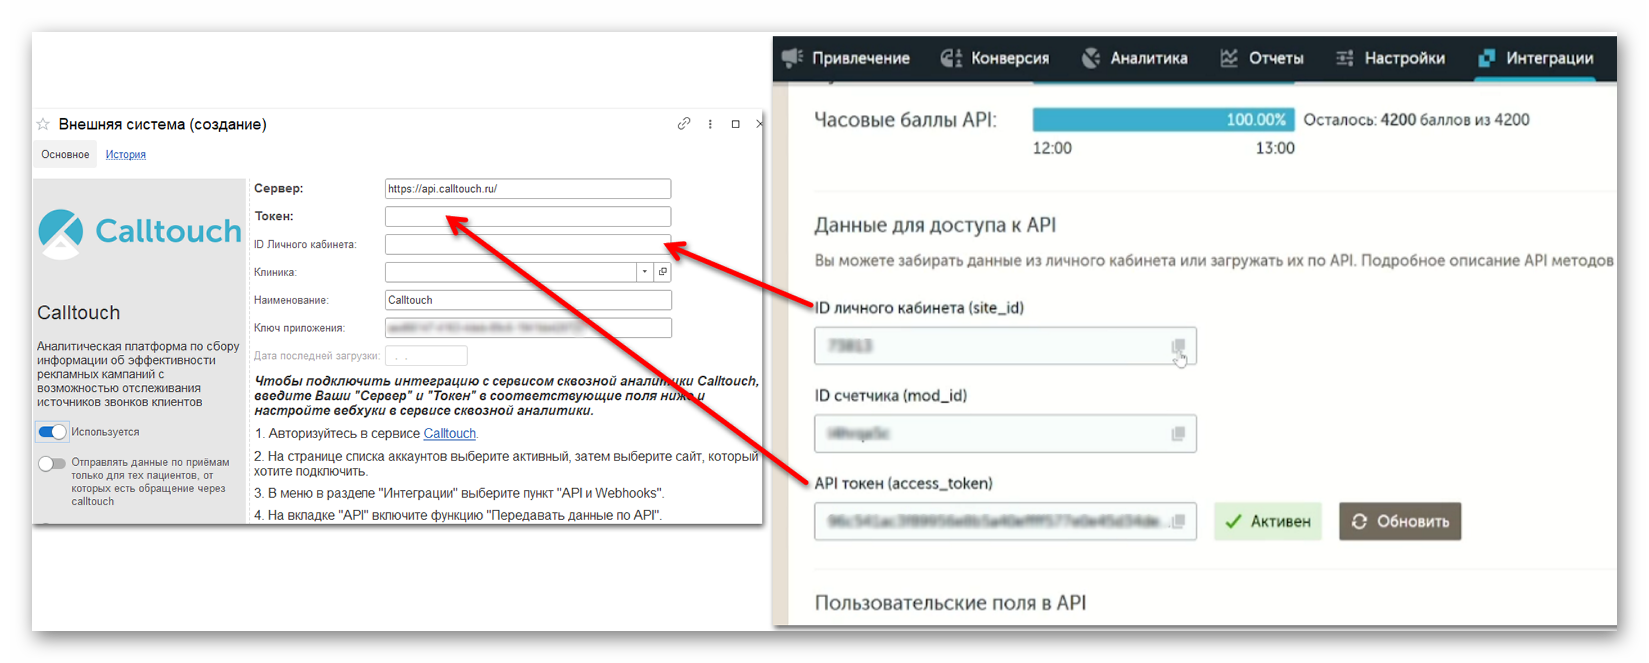Click the heading Данные для доступа к API
The image size is (1649, 663).
pos(935,225)
